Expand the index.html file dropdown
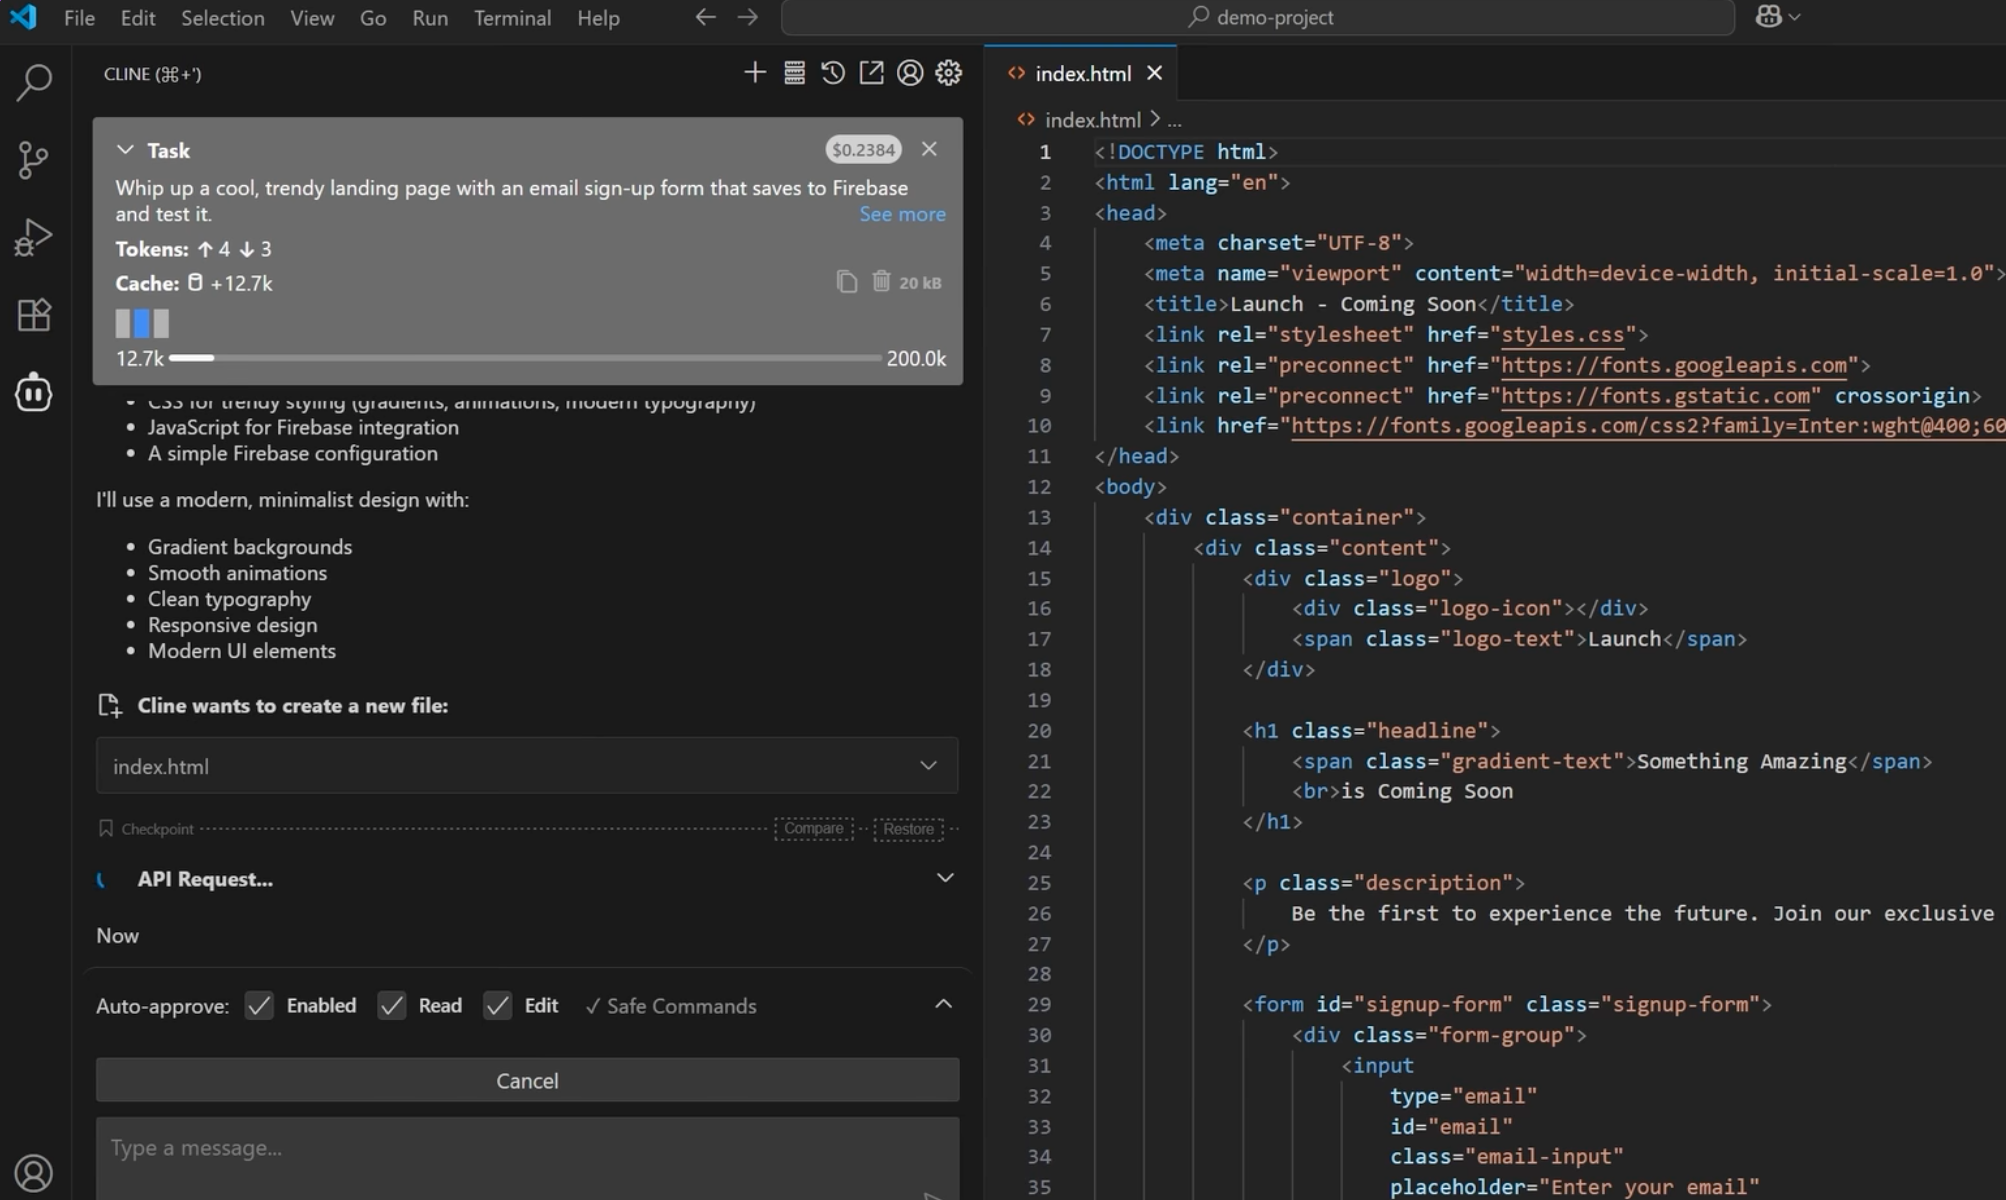 pos(928,766)
